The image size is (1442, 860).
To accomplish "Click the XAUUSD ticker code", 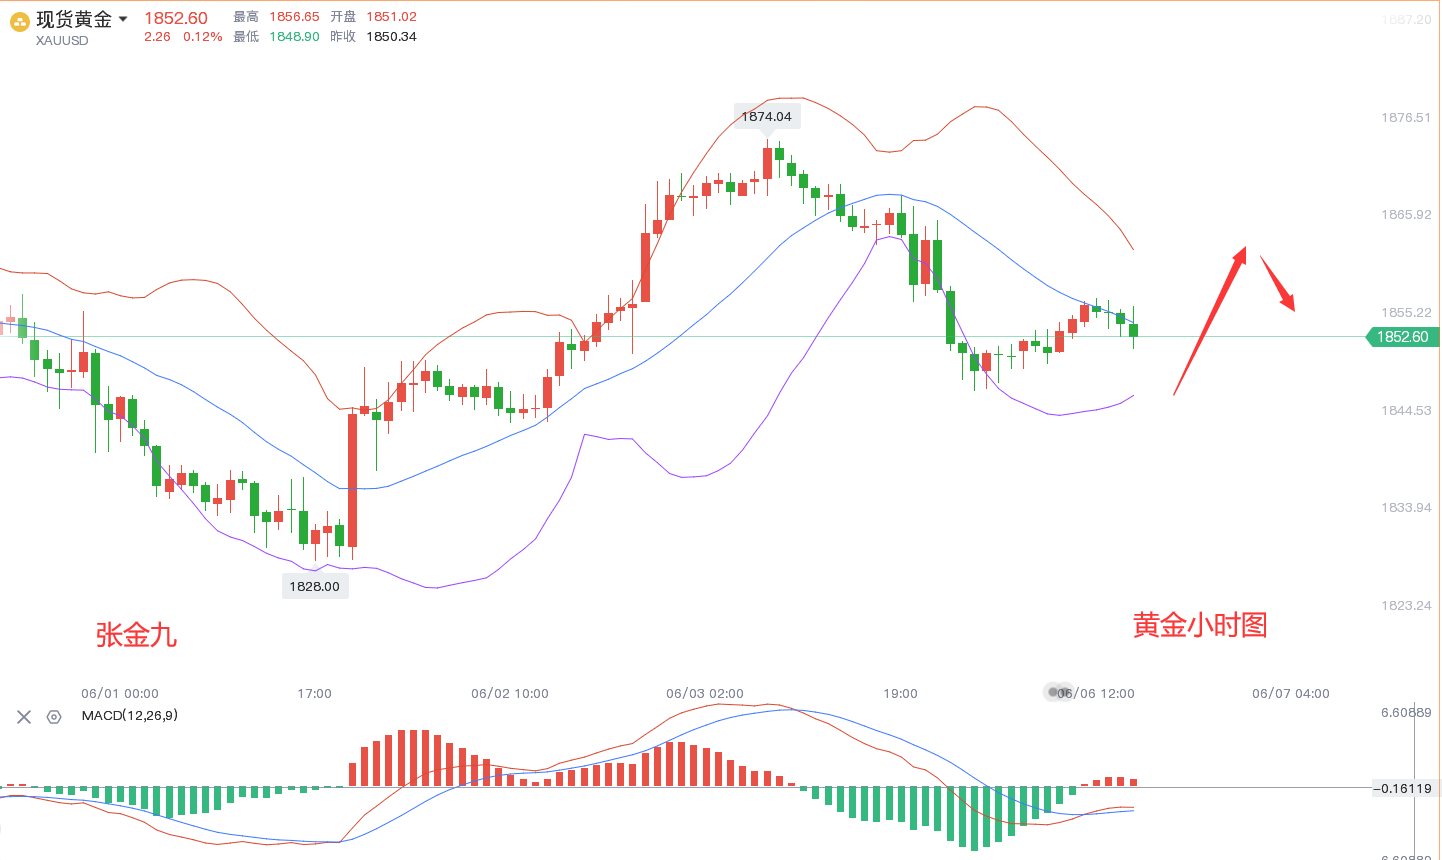I will click(62, 41).
